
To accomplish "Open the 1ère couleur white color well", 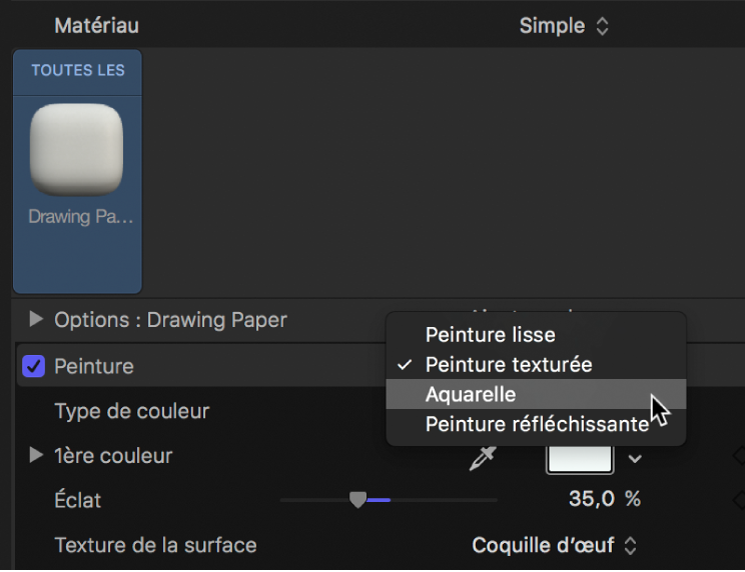I will [x=579, y=458].
